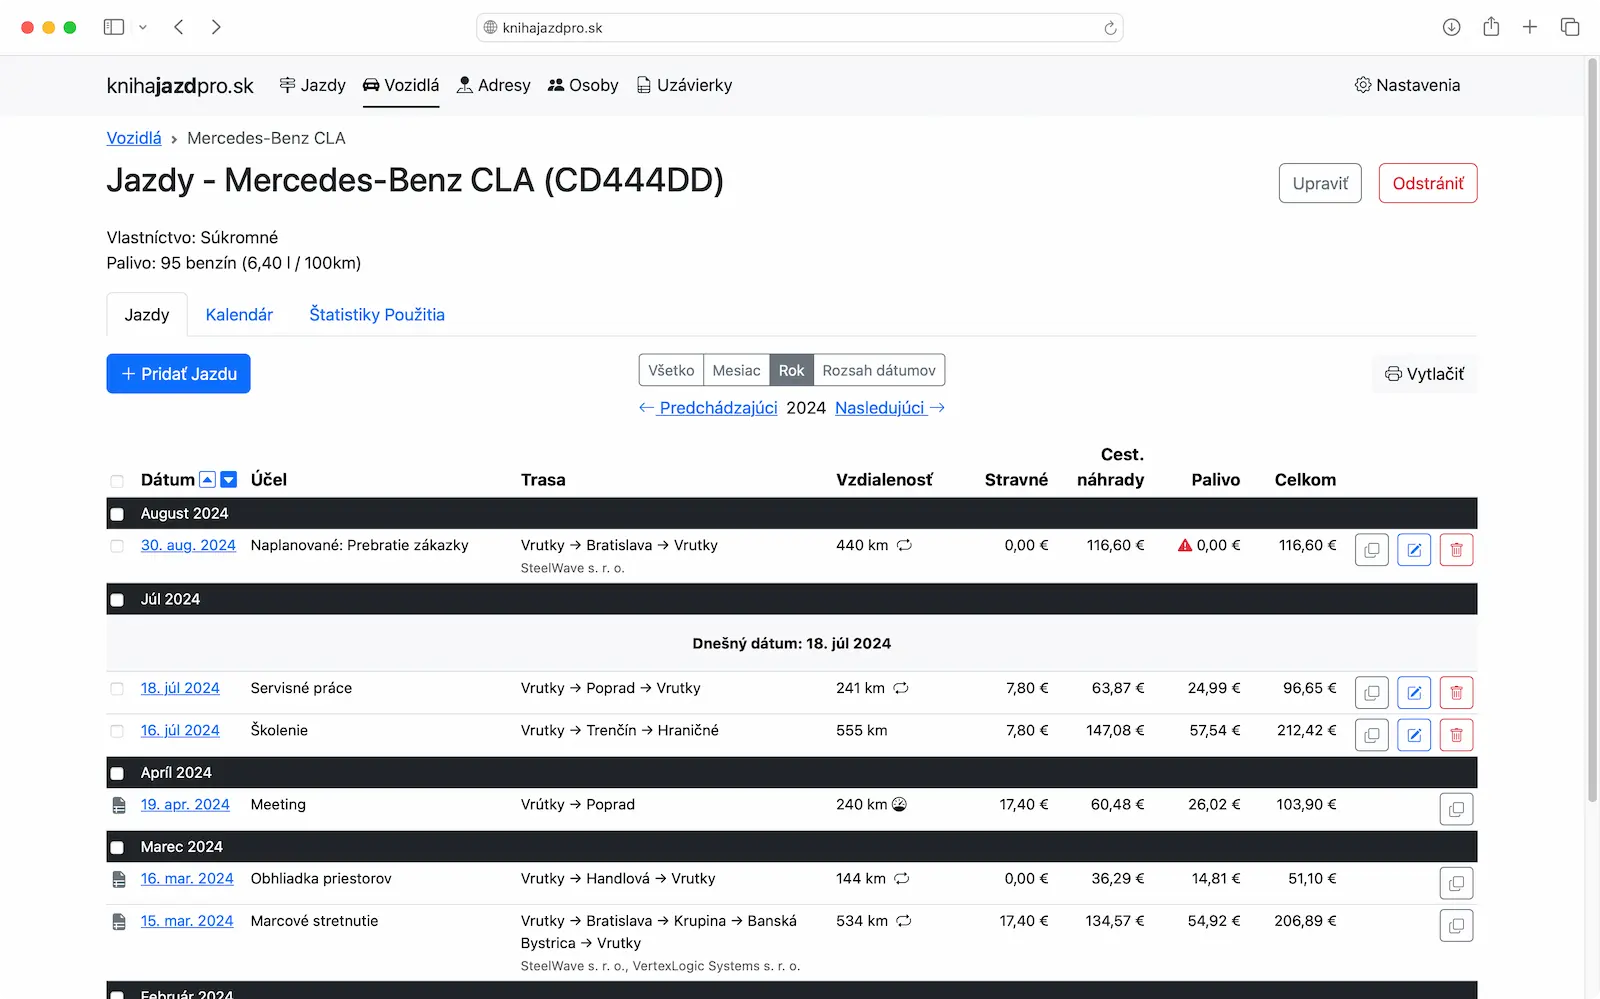
Task: Check the Apríl 2024 group checkbox
Action: click(117, 773)
